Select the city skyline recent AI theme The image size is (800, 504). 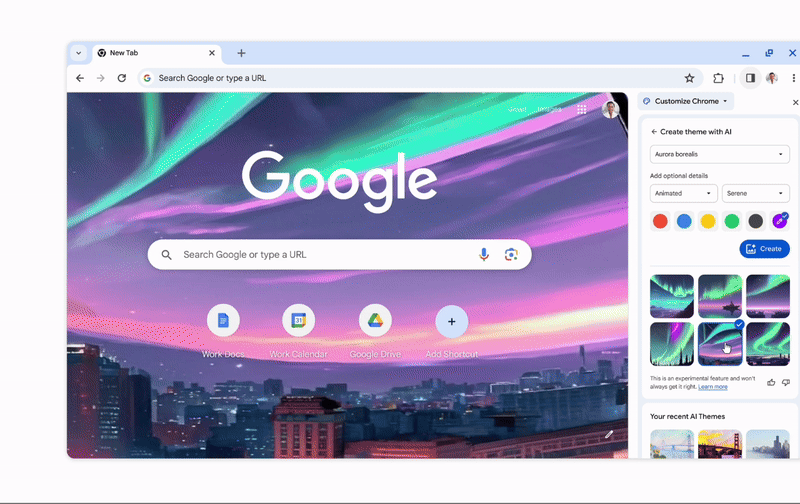click(768, 444)
